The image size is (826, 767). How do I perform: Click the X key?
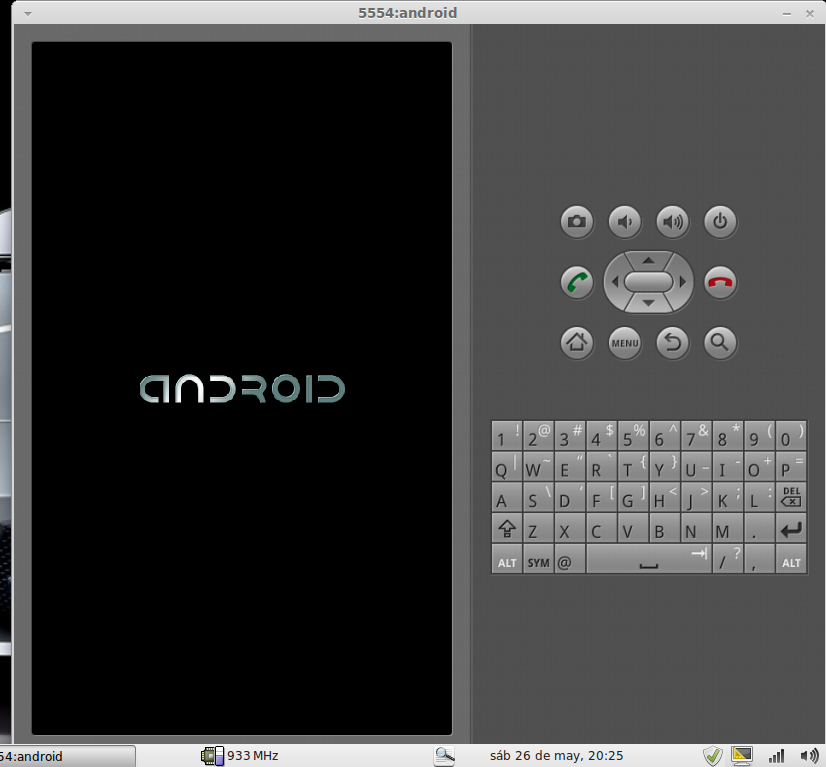click(570, 528)
